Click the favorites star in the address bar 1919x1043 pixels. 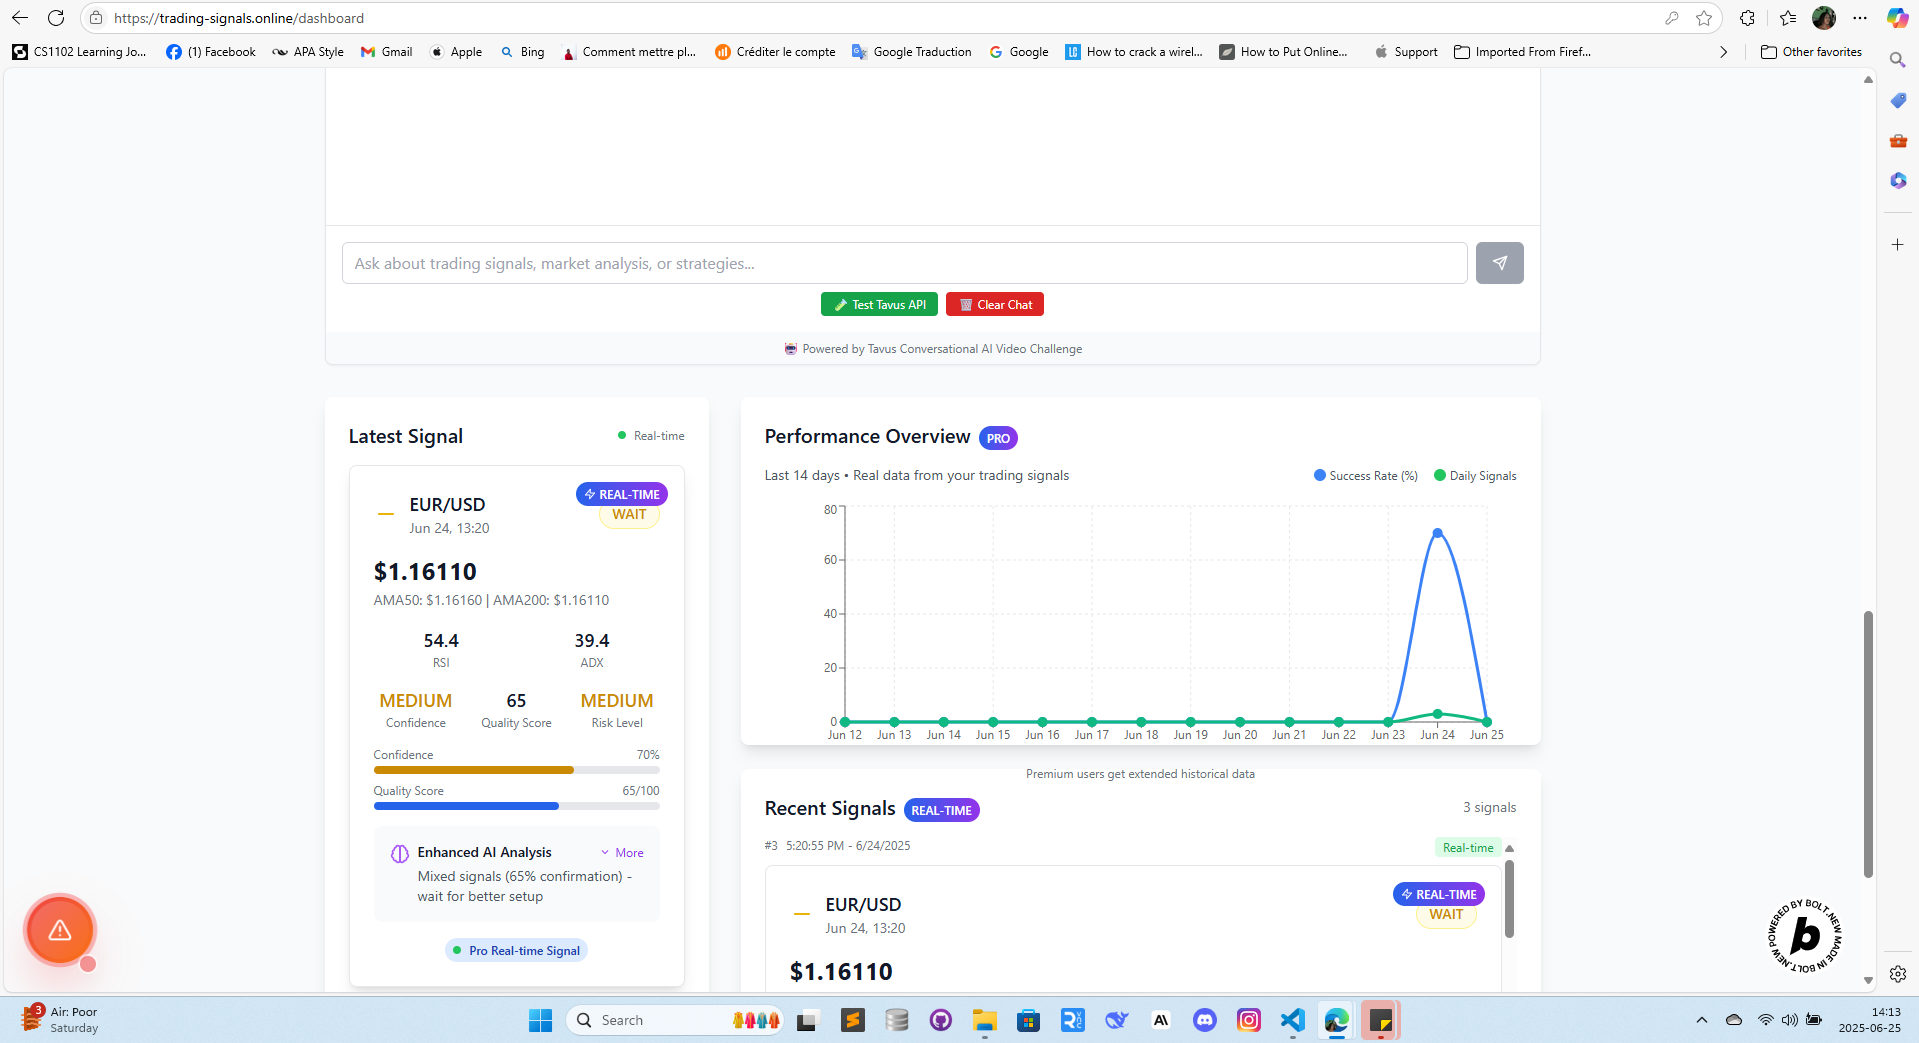pyautogui.click(x=1705, y=18)
